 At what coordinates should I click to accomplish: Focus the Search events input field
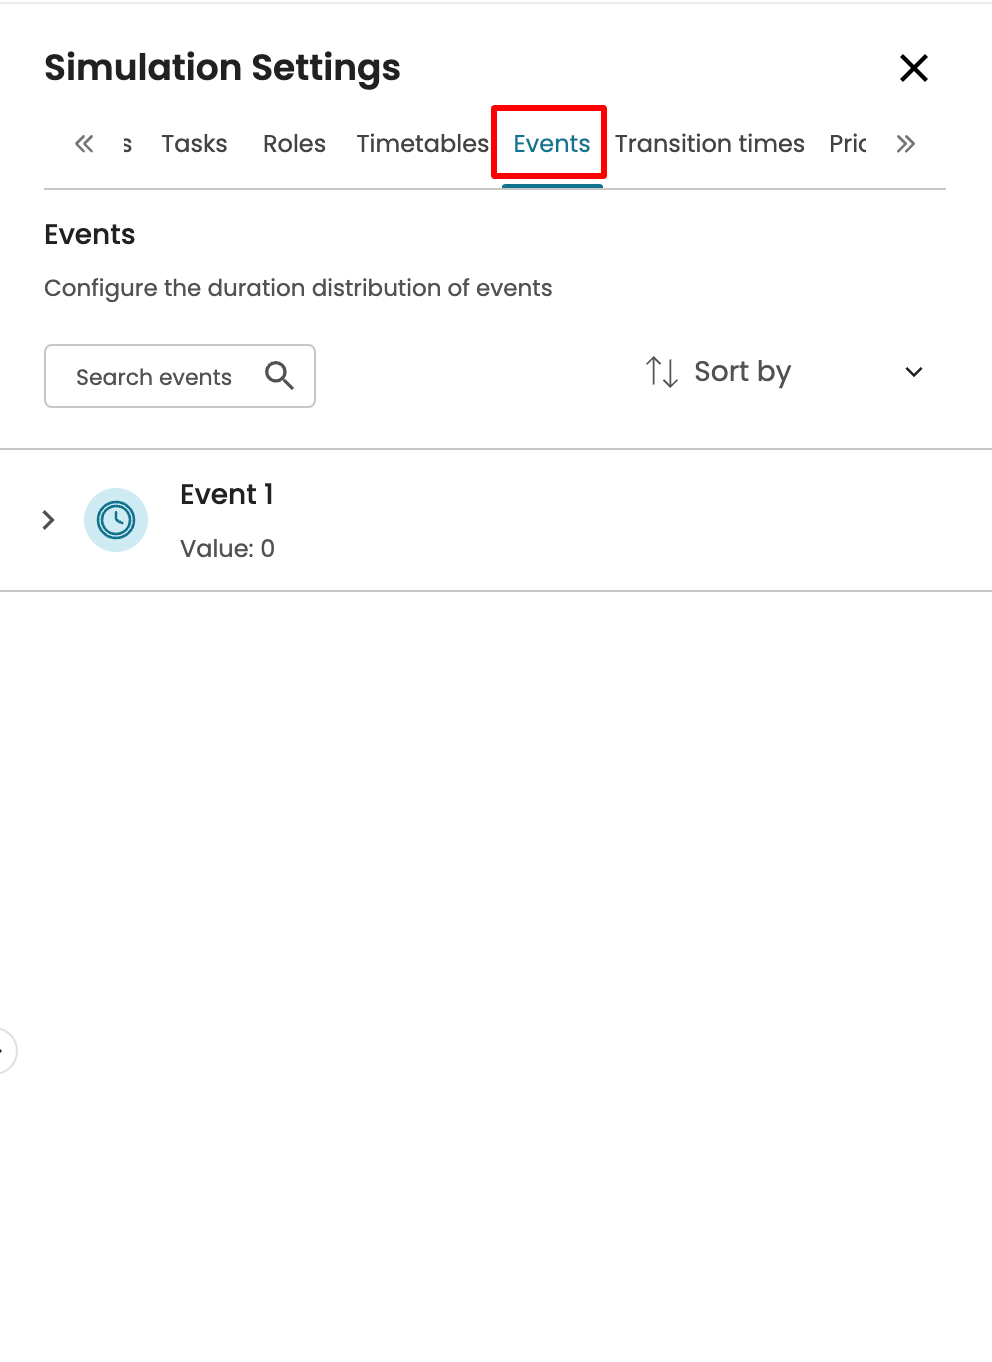[154, 377]
